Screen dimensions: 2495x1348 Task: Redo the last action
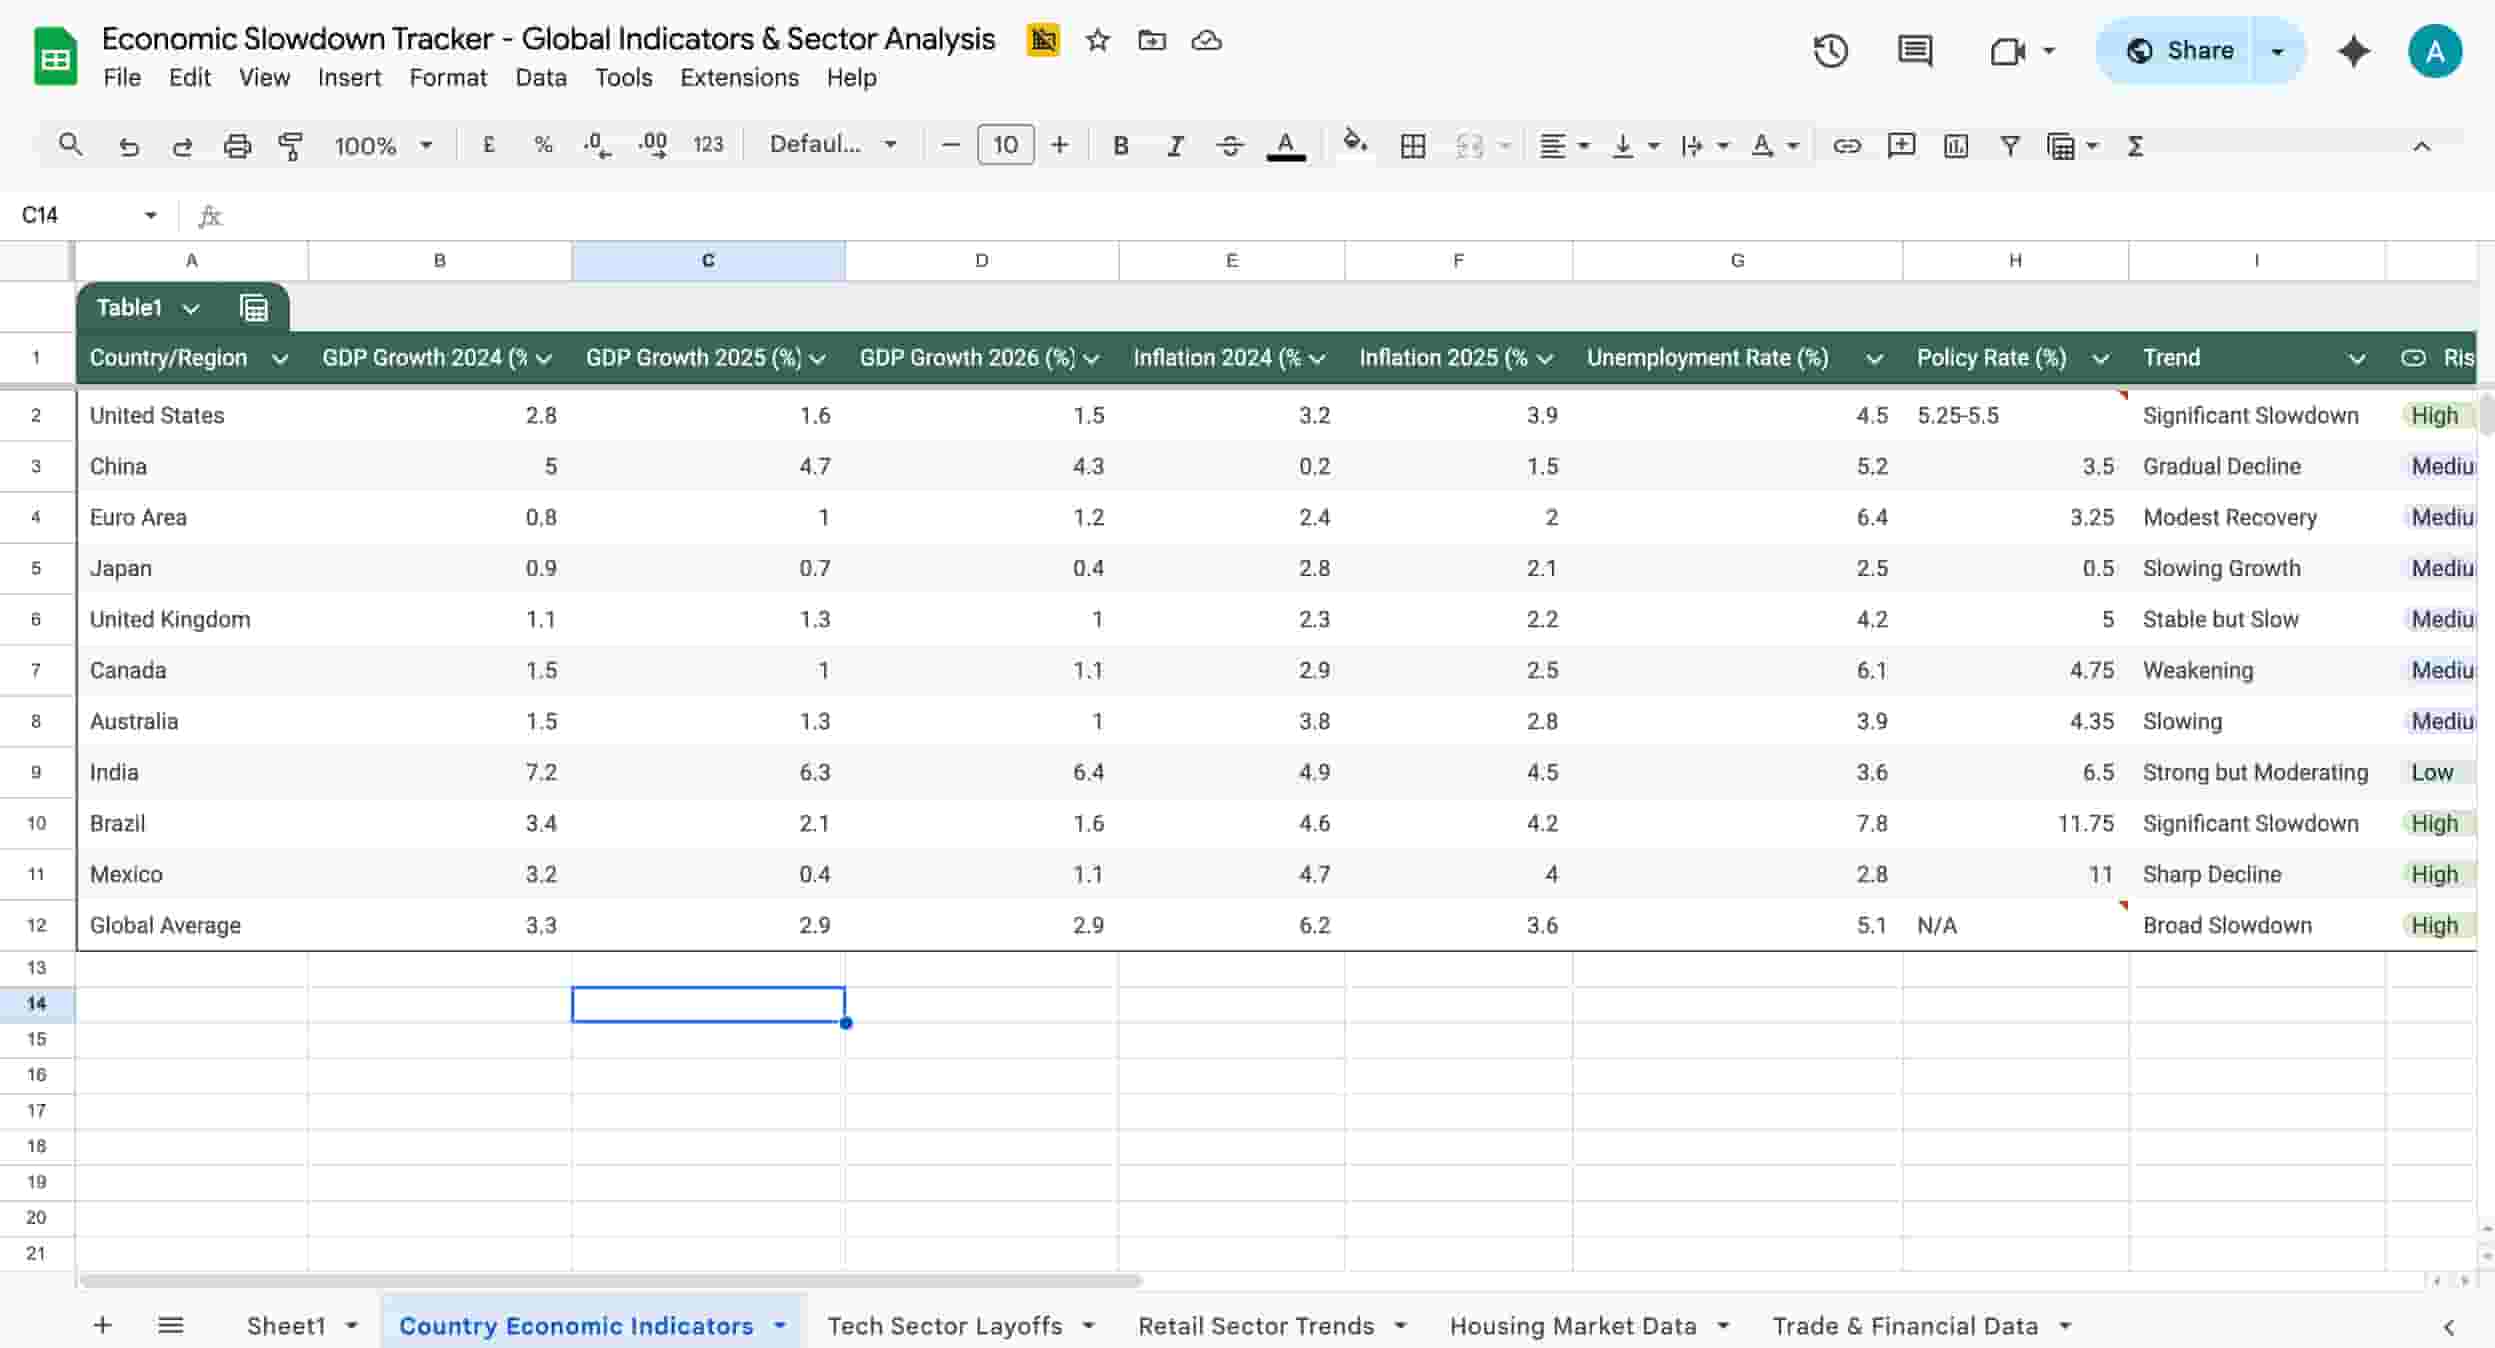click(182, 146)
